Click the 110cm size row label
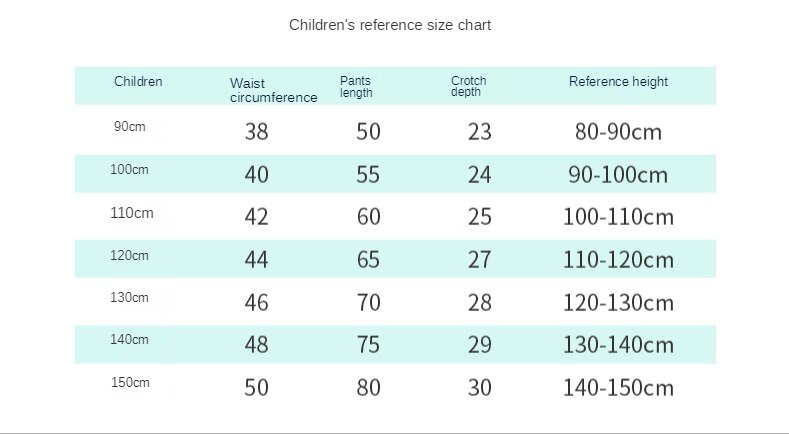Viewport: 789px width, 434px height. click(131, 213)
